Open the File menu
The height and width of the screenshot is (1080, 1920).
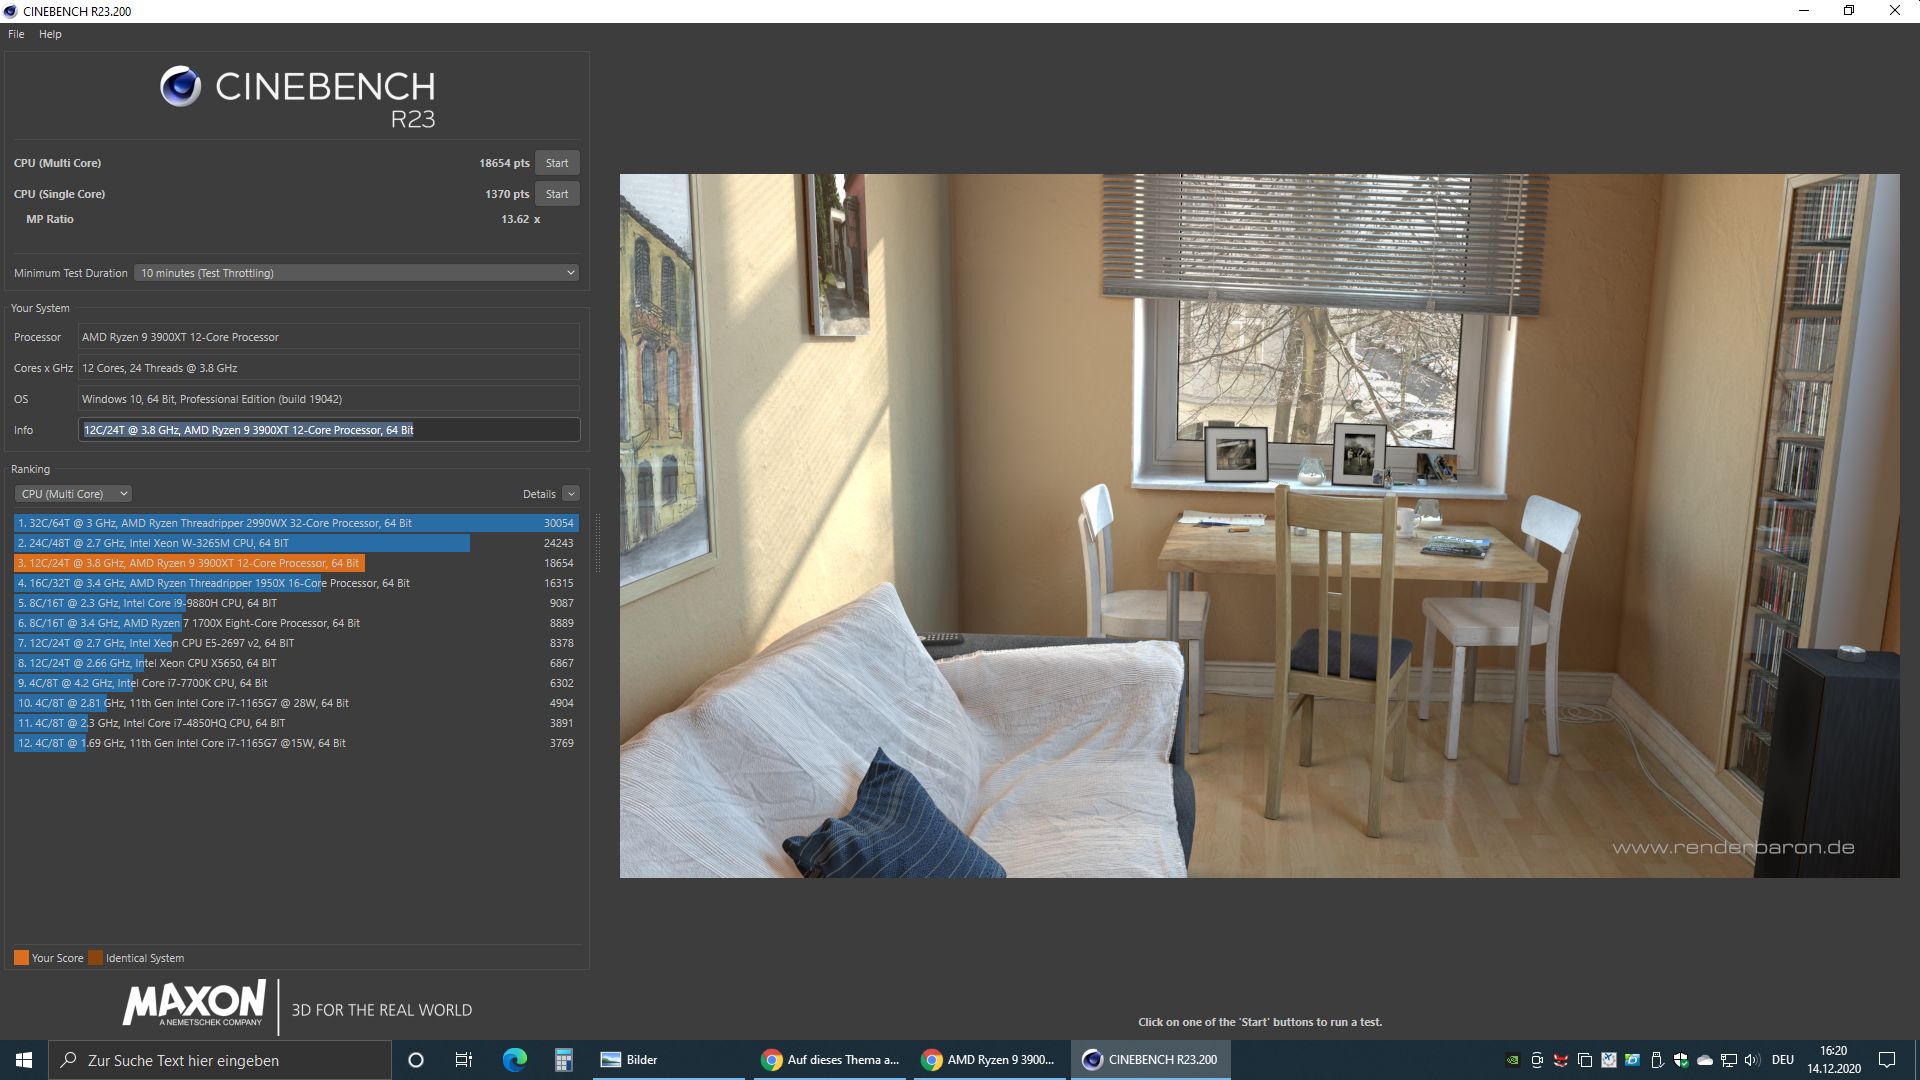click(16, 34)
